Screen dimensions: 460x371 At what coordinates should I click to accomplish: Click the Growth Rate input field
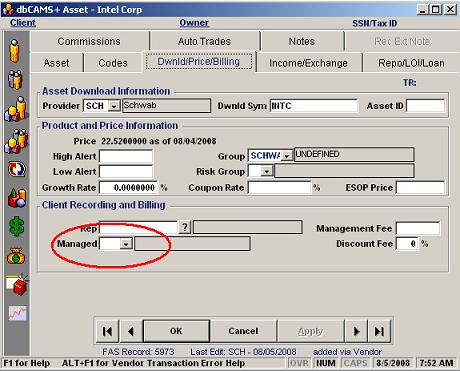click(x=128, y=188)
